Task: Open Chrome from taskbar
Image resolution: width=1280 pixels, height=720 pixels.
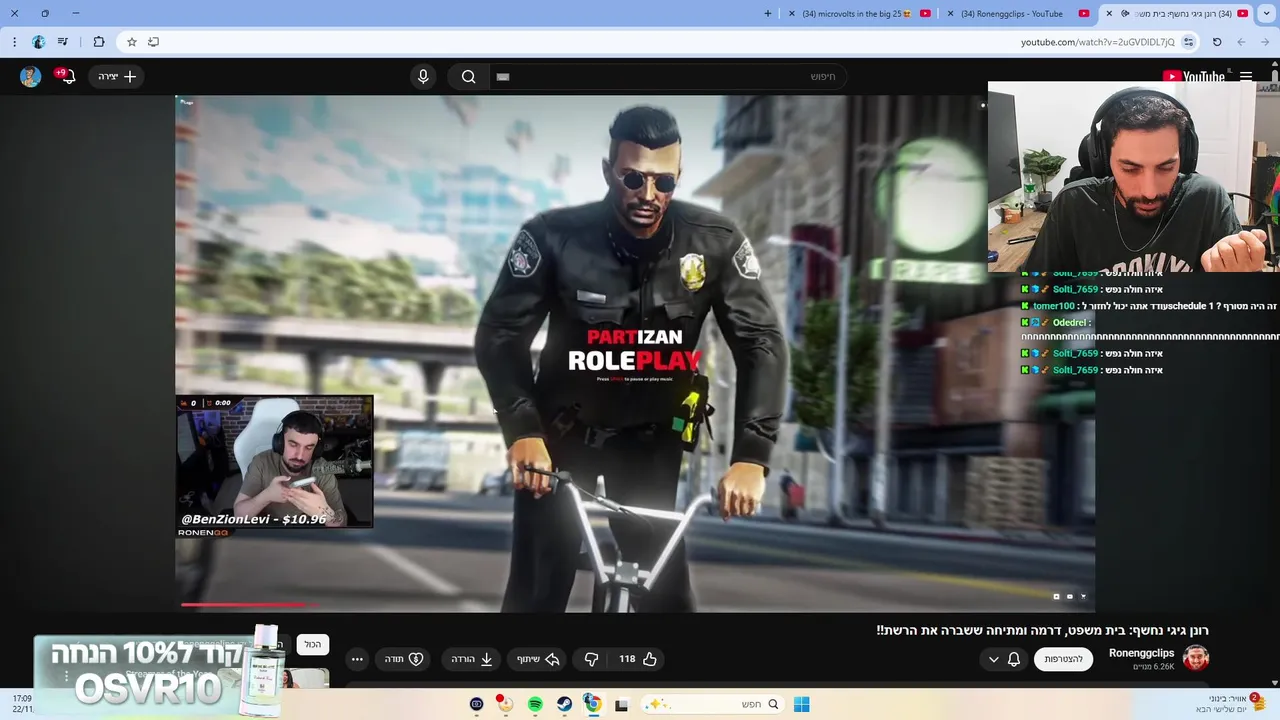Action: [592, 704]
